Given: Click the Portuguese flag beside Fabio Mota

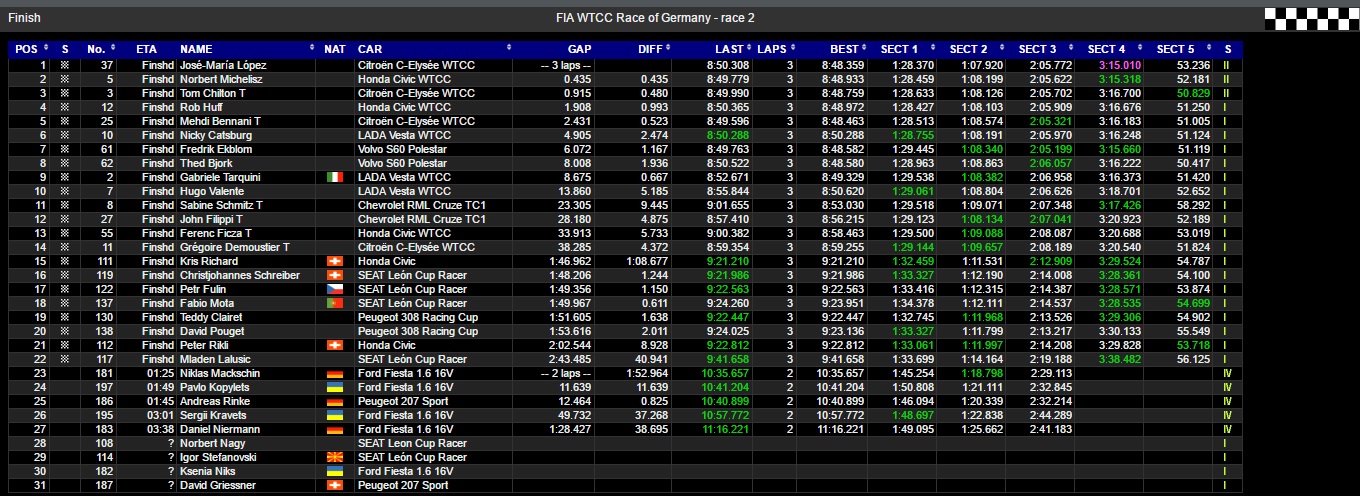Looking at the screenshot, I should pyautogui.click(x=335, y=303).
